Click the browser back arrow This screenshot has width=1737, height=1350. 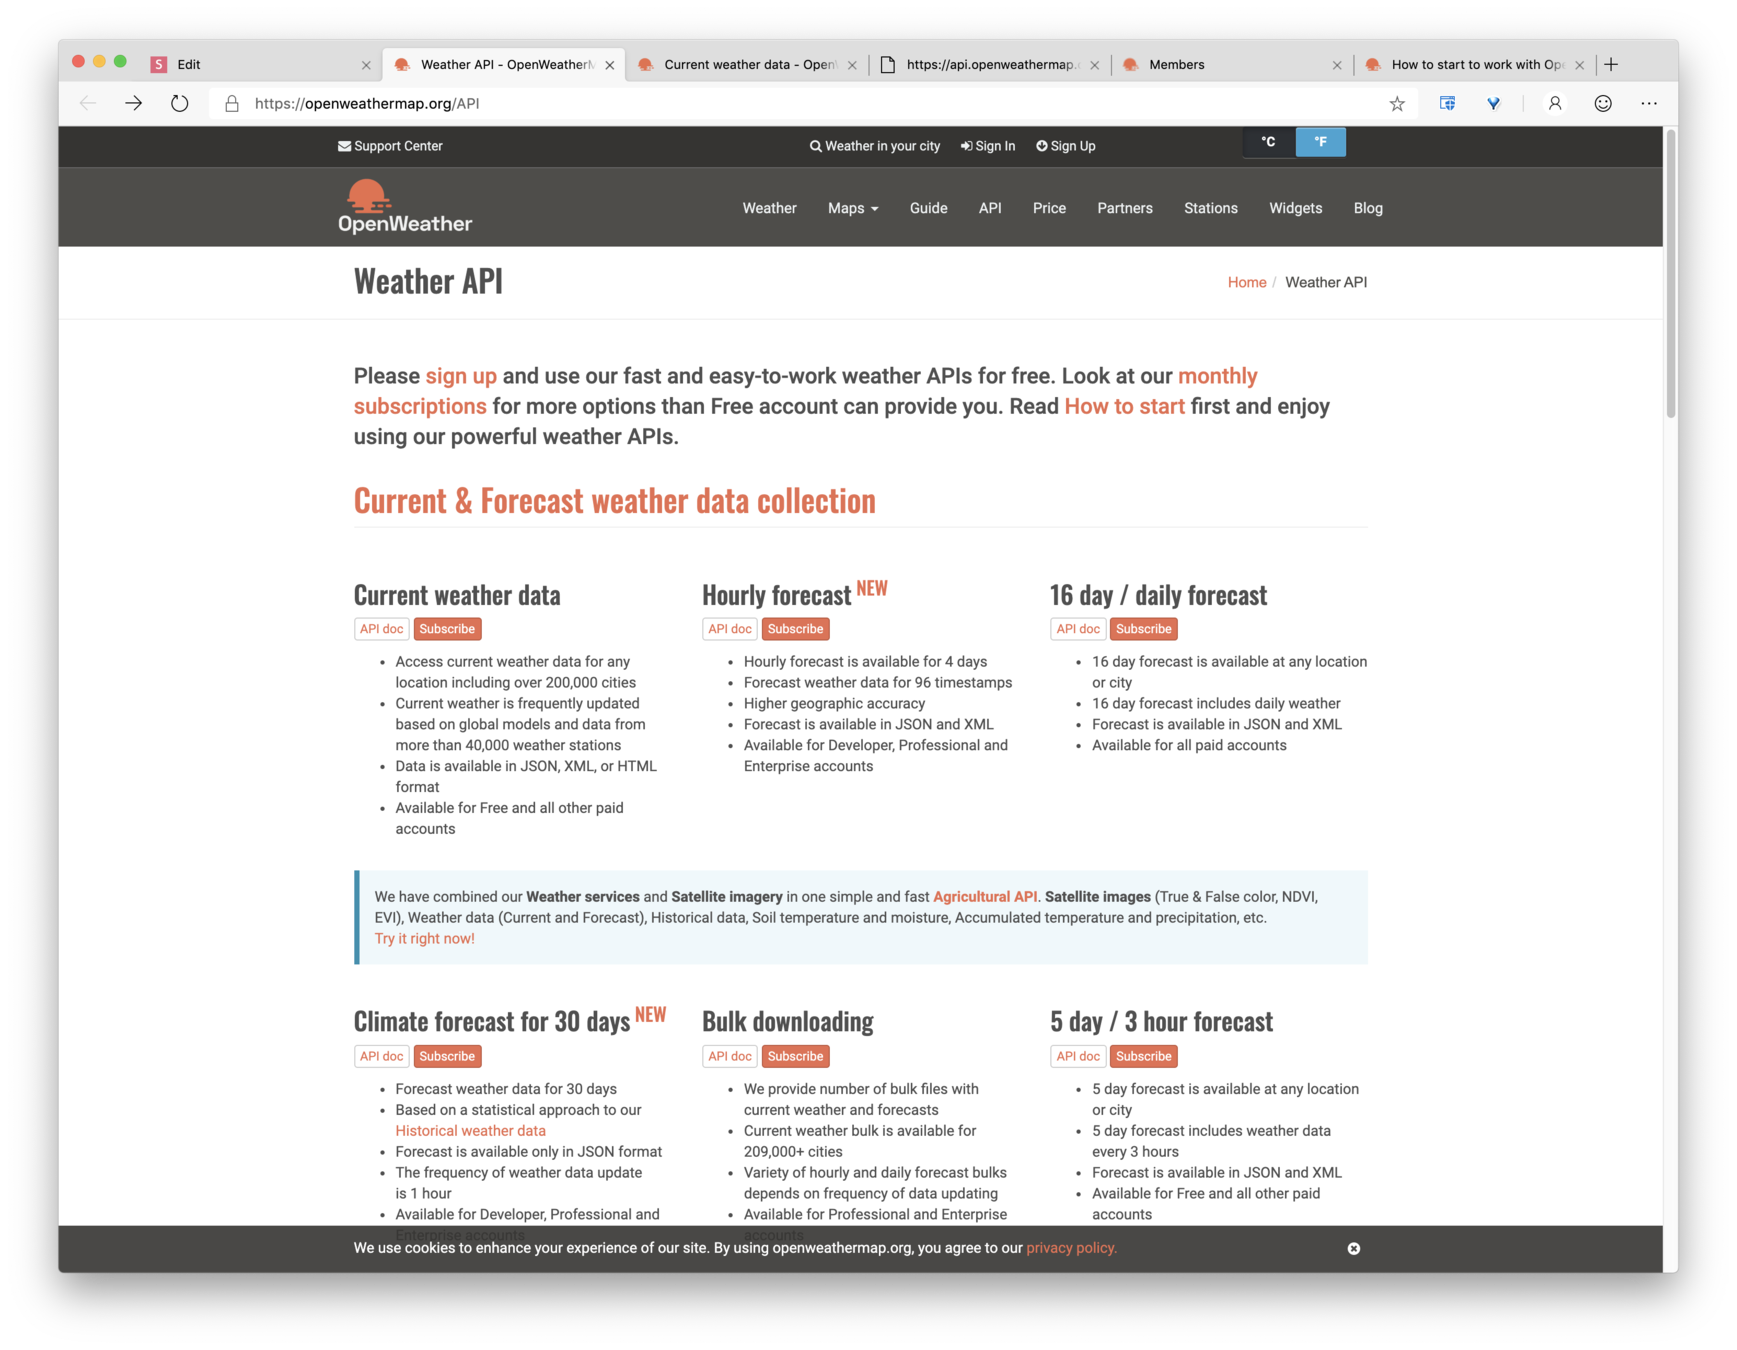point(88,103)
